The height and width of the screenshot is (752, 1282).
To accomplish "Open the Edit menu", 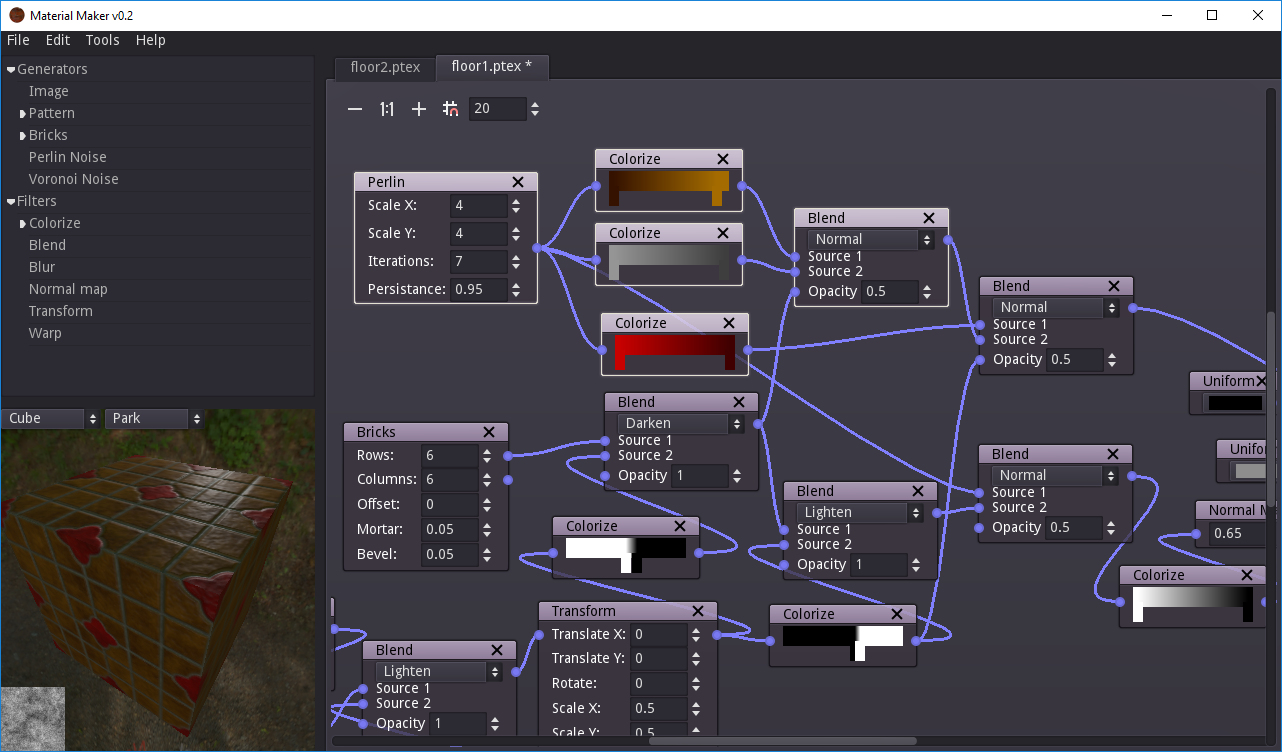I will (x=58, y=40).
